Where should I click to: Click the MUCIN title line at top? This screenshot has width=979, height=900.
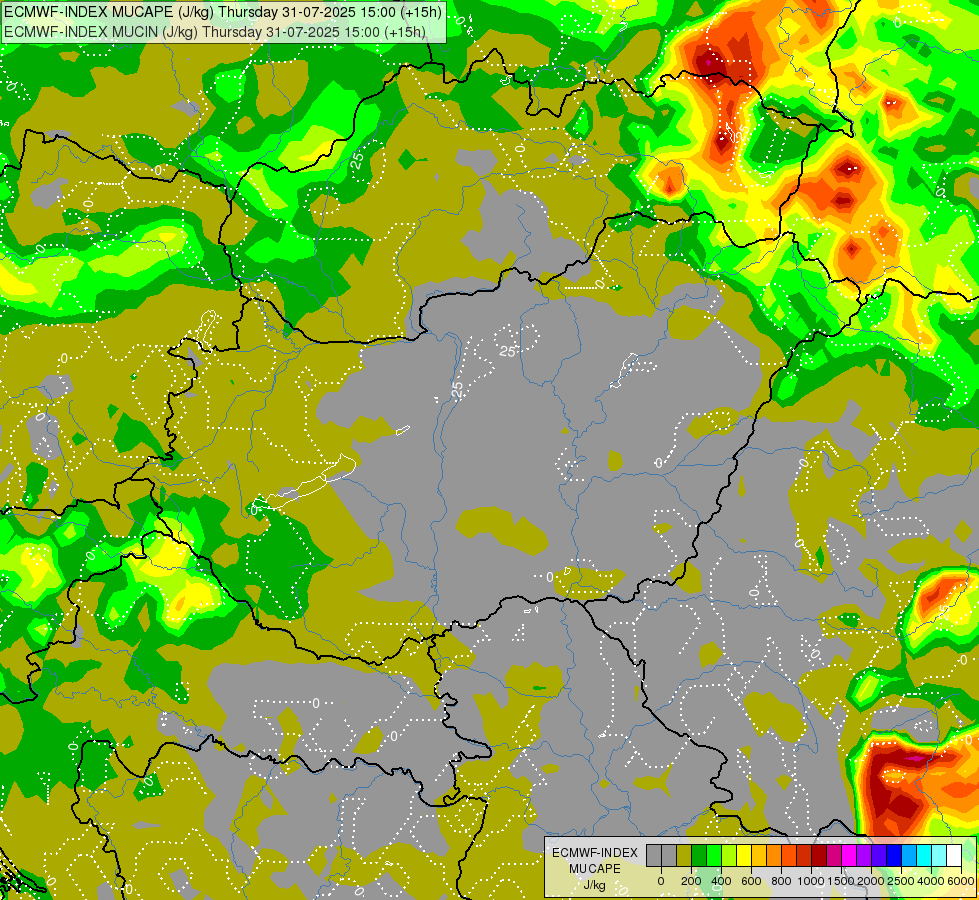(x=215, y=31)
